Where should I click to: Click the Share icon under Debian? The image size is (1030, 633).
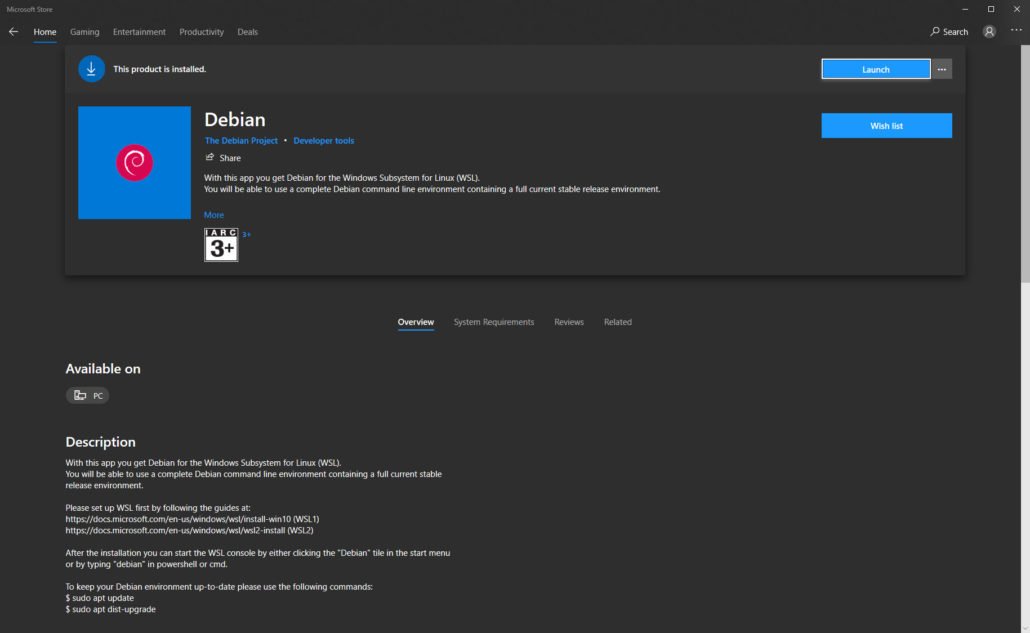[x=210, y=158]
